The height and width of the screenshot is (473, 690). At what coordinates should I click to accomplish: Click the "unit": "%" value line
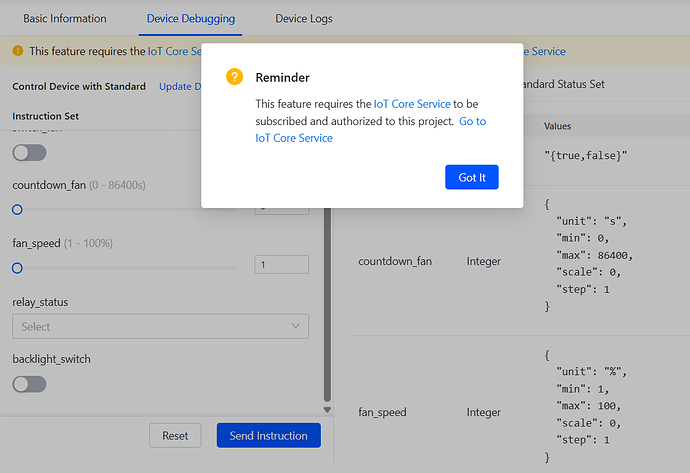point(591,371)
